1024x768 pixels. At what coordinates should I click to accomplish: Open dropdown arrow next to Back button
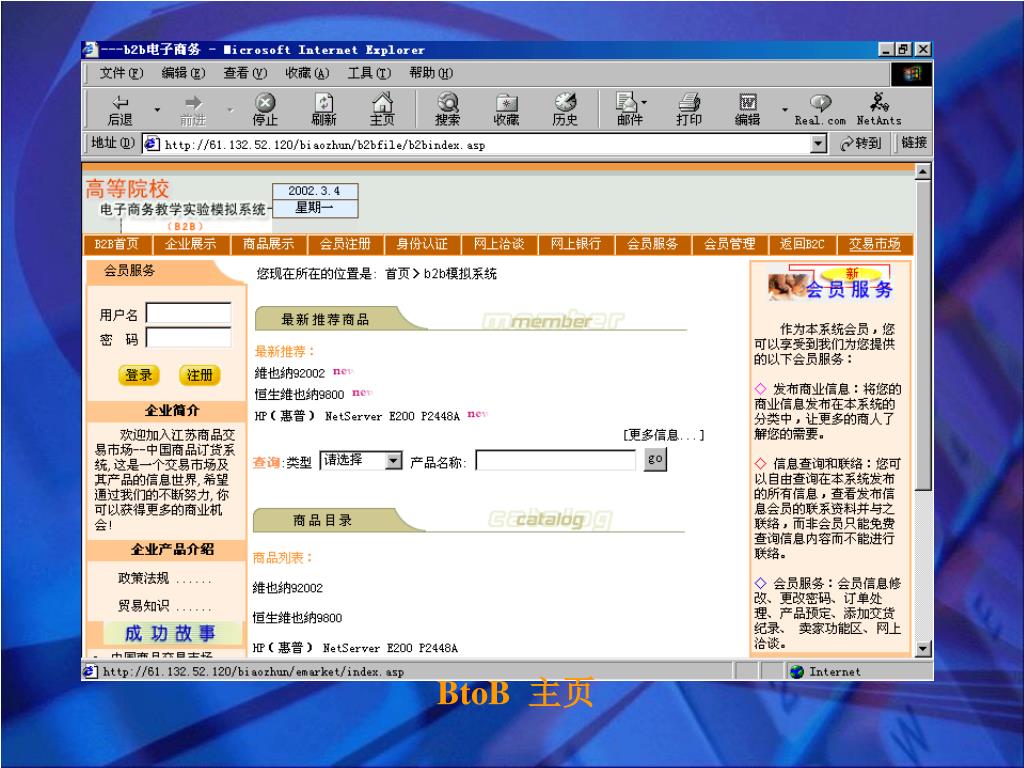pos(157,109)
